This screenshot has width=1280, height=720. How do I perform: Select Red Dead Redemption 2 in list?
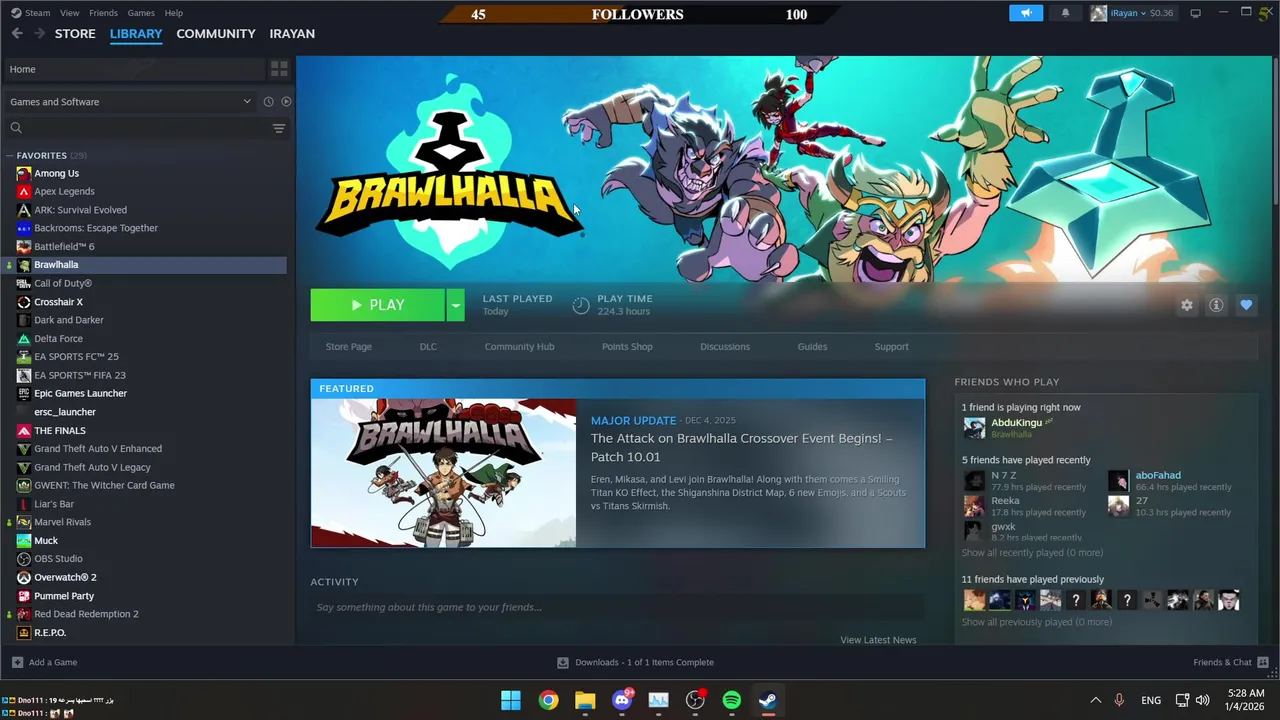point(146,614)
